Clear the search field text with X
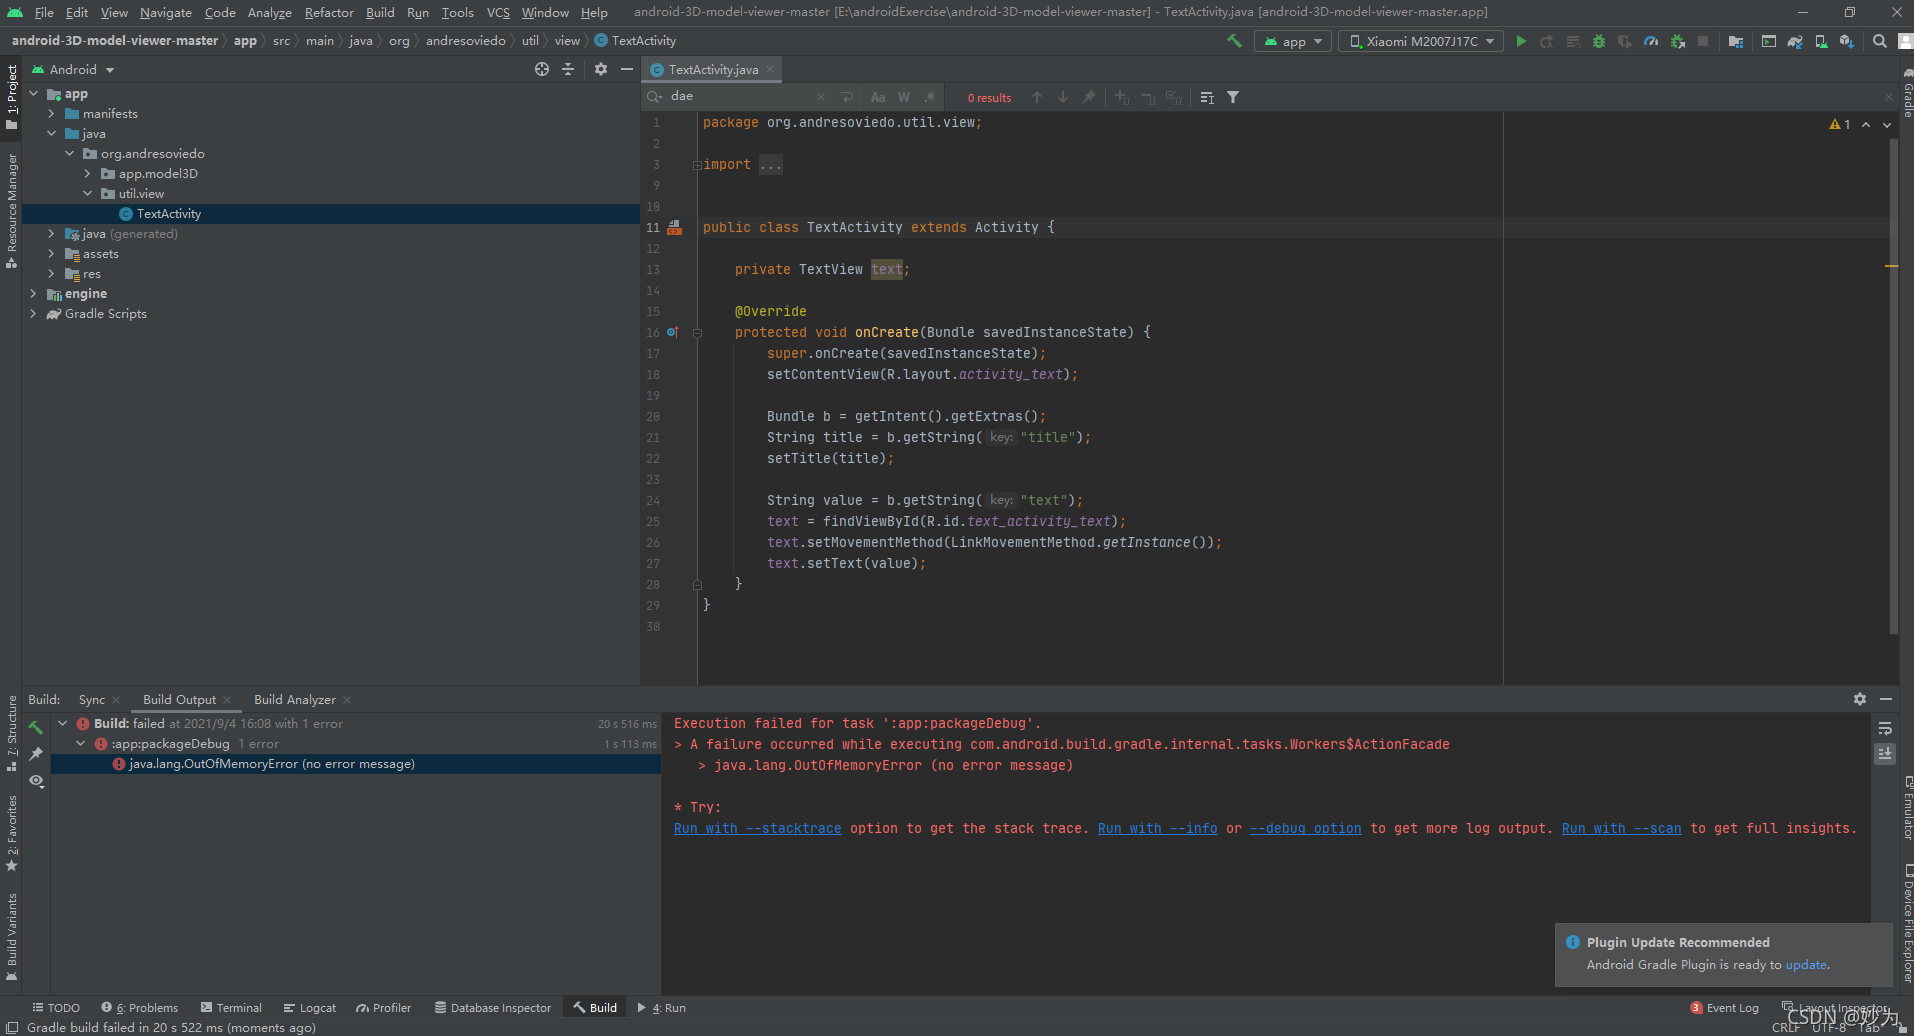 pyautogui.click(x=821, y=97)
